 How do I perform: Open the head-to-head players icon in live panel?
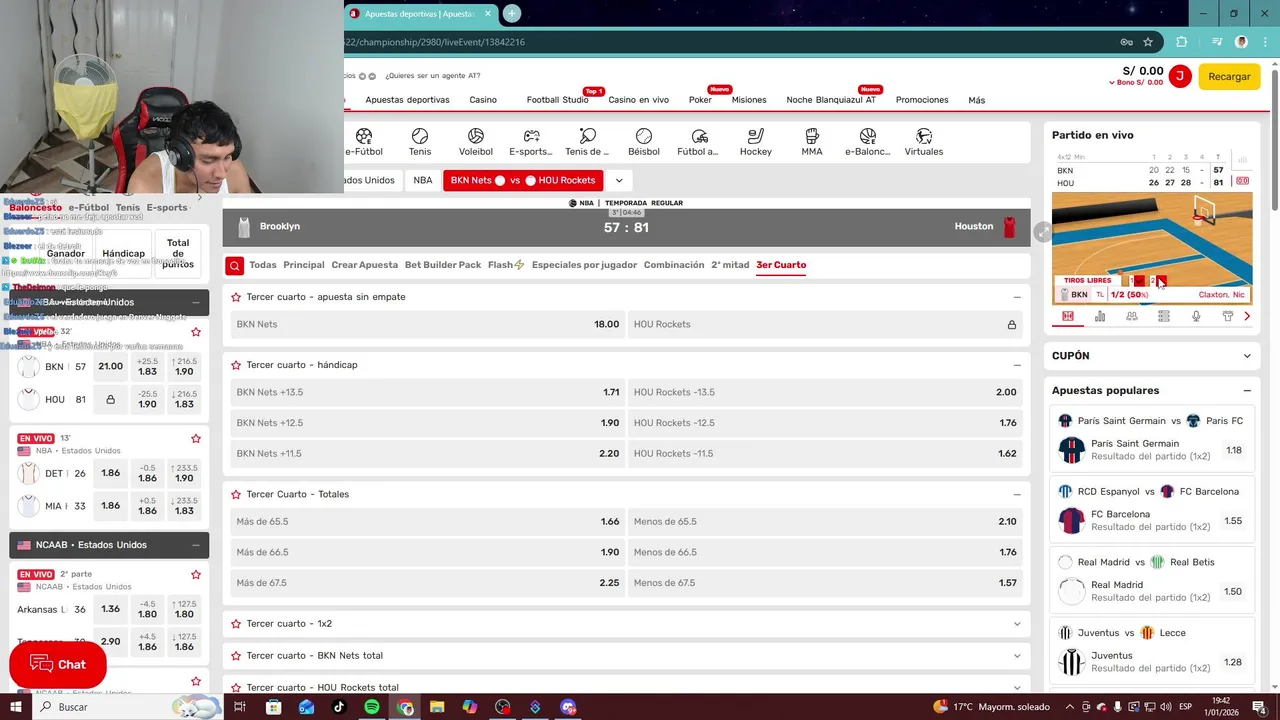pyautogui.click(x=1132, y=316)
